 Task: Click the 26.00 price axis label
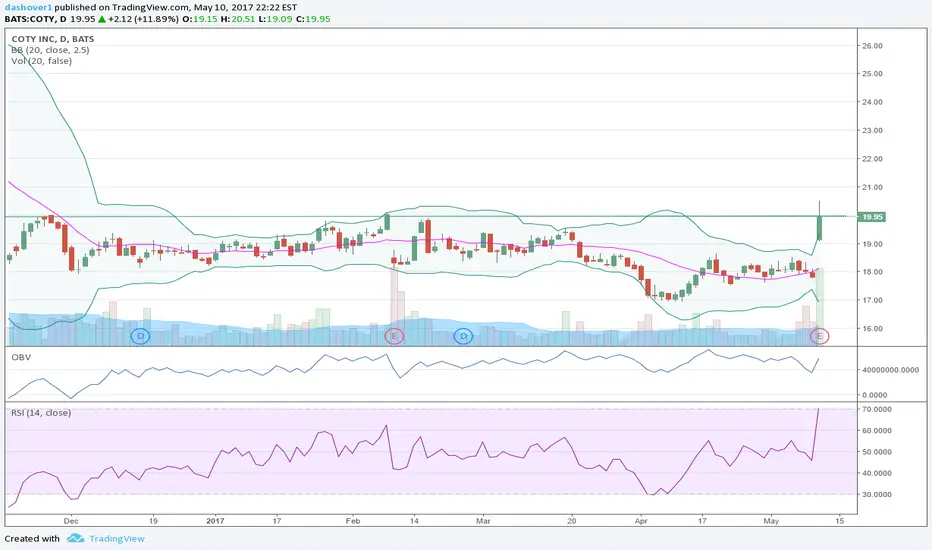[872, 46]
